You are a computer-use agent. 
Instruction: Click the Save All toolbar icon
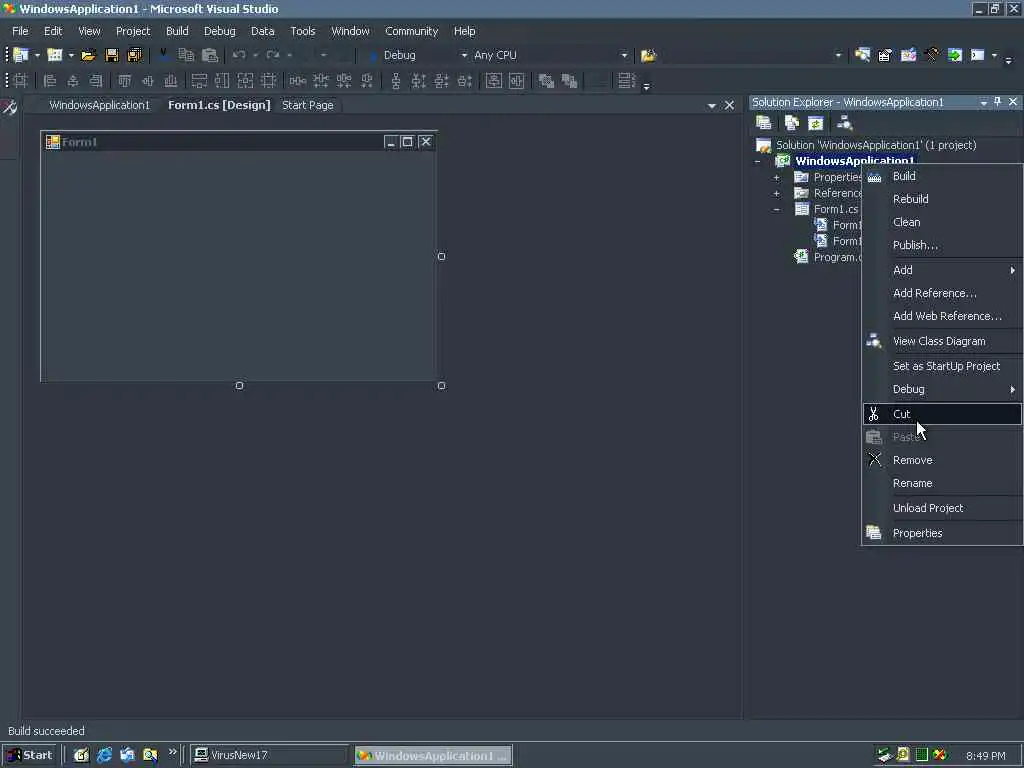135,56
